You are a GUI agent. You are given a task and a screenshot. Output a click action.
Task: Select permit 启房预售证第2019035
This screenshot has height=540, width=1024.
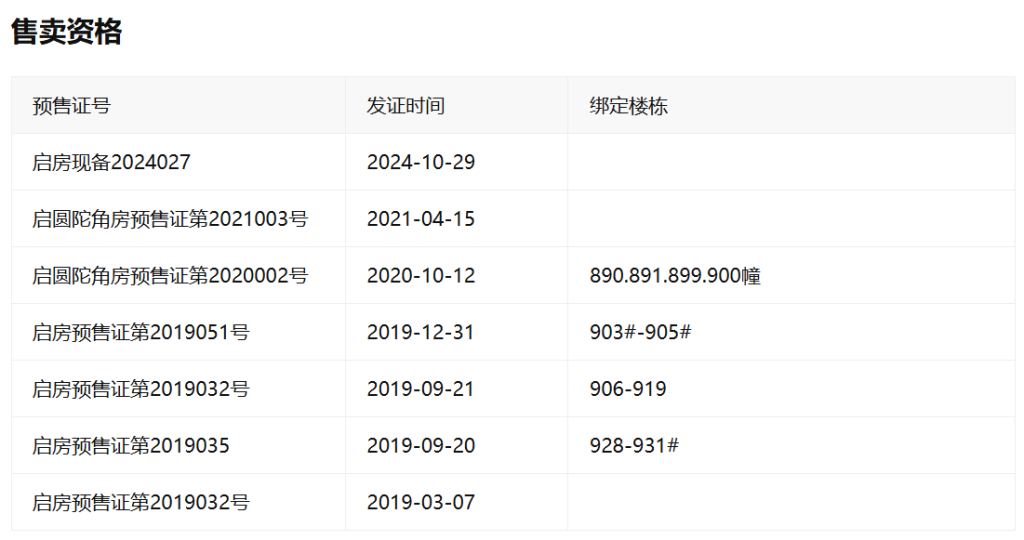(131, 446)
